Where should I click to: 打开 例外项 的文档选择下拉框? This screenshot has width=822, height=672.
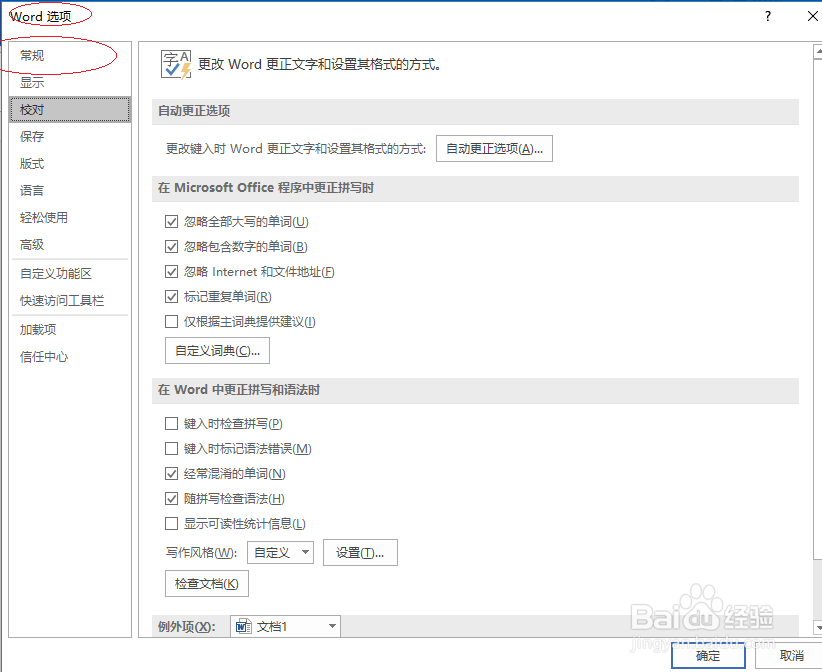[331, 624]
